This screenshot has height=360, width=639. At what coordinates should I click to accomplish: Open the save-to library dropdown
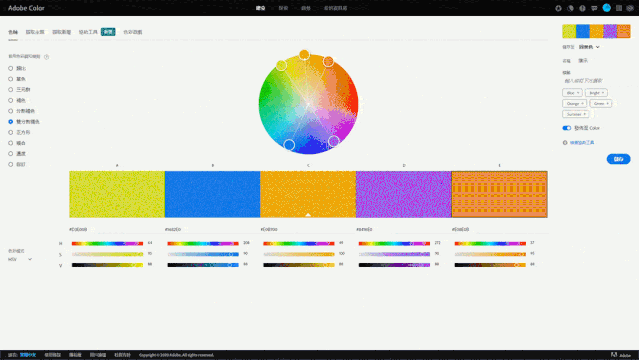click(589, 47)
